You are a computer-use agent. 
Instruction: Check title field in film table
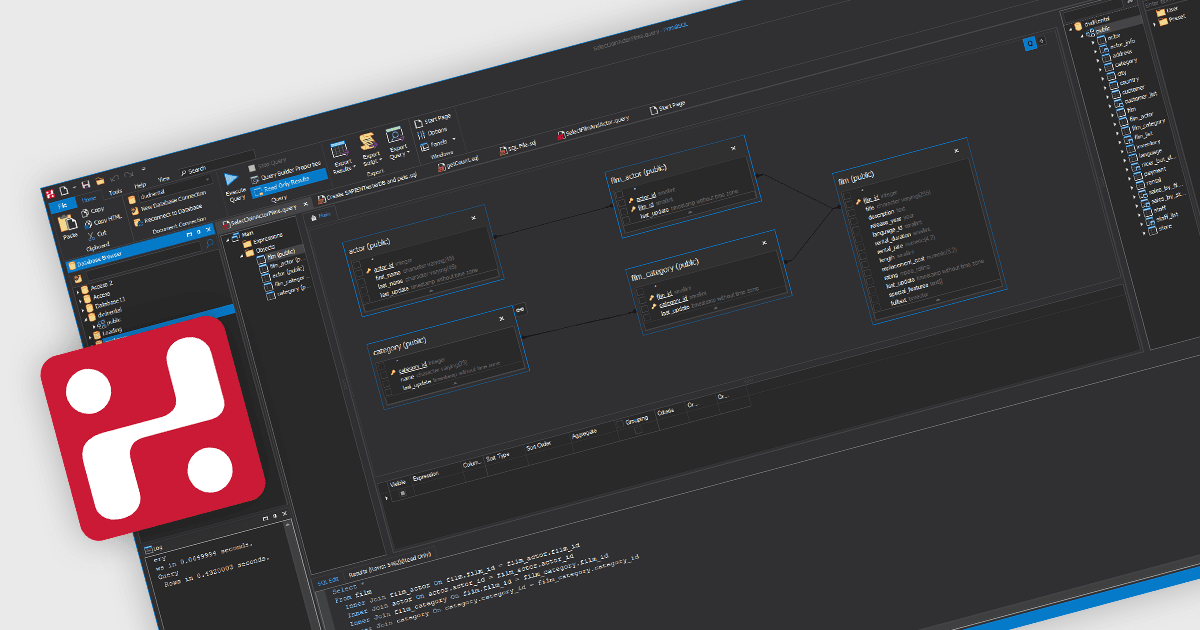click(852, 213)
